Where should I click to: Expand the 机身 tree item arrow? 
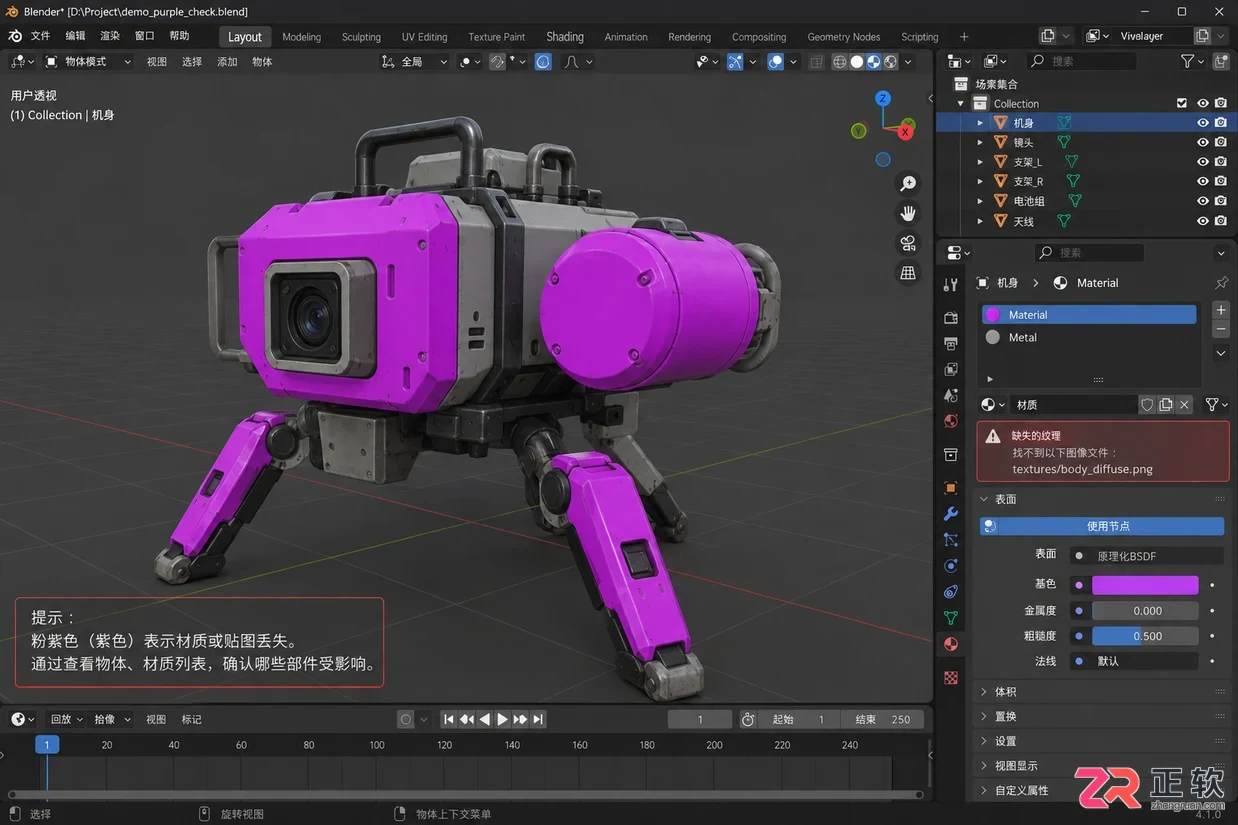tap(980, 123)
